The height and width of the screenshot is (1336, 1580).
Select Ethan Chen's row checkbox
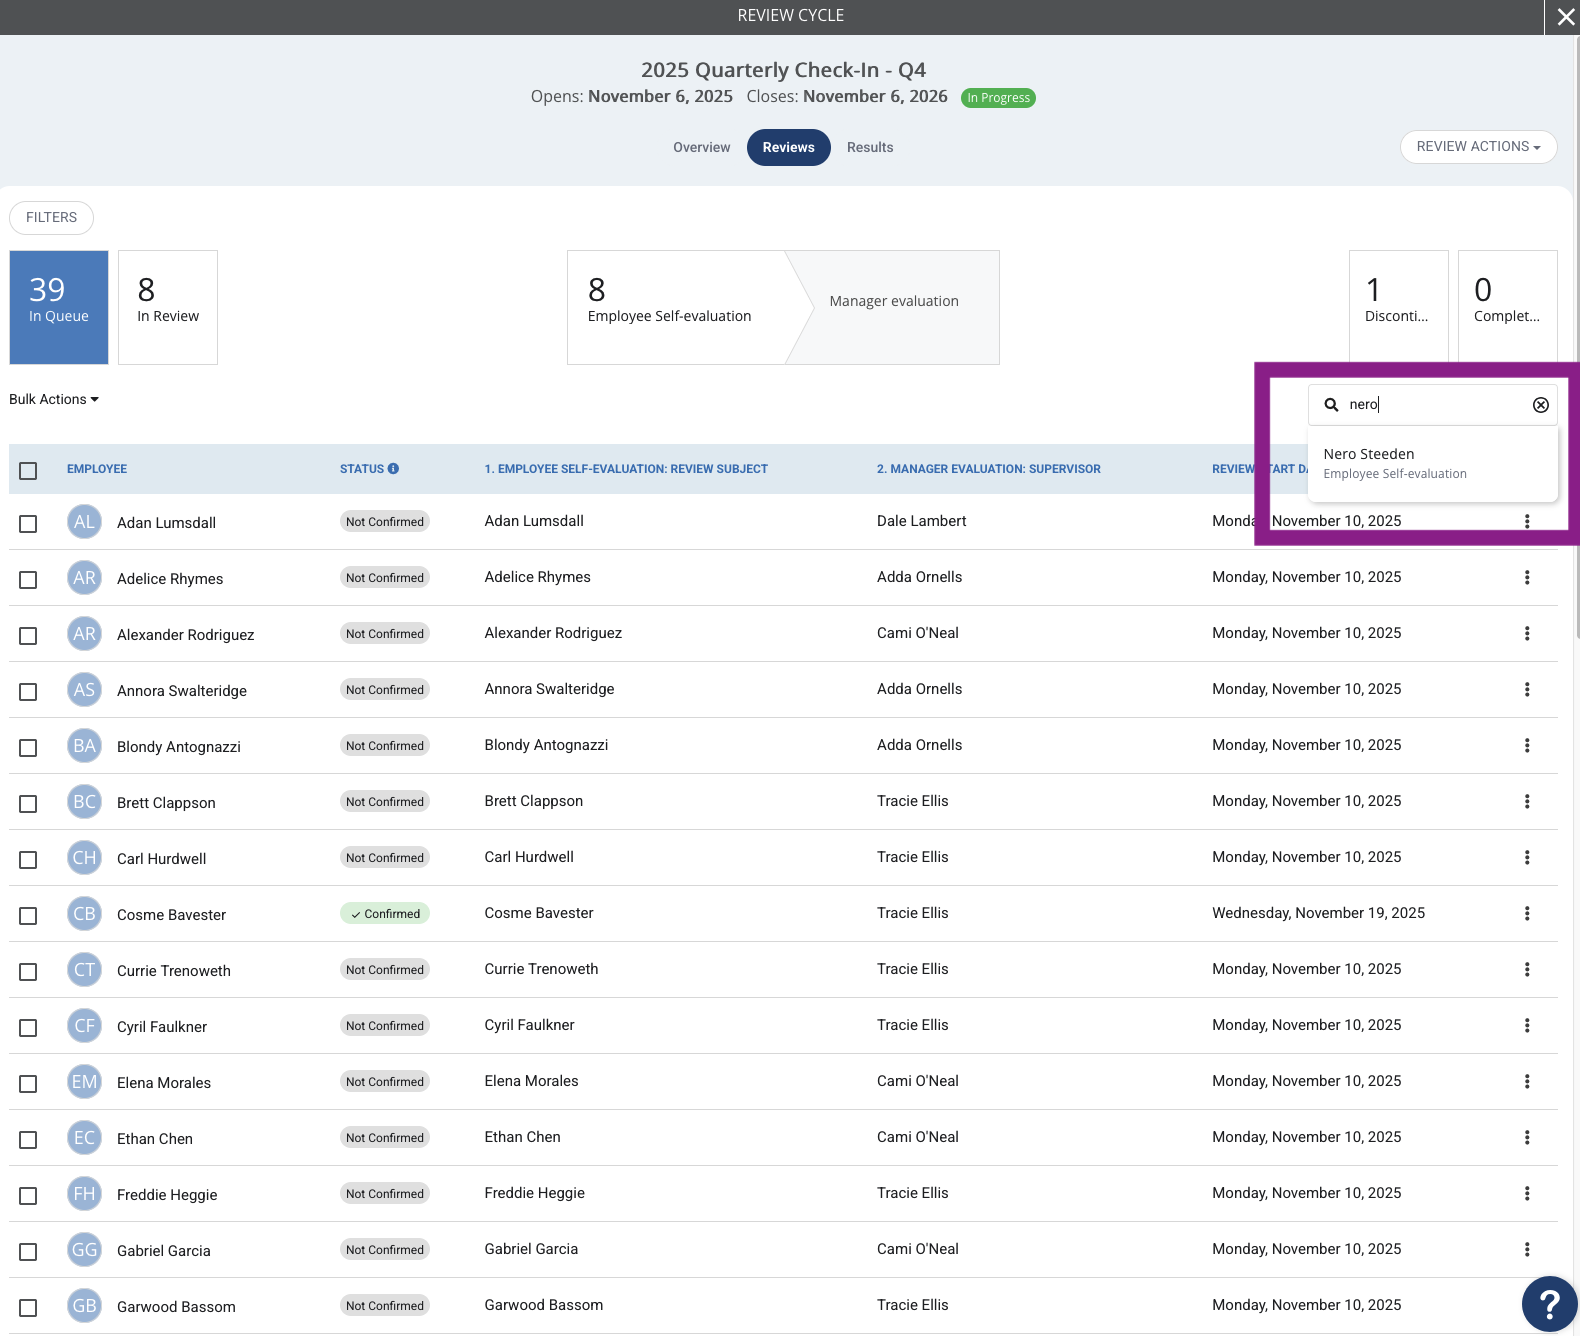pyautogui.click(x=28, y=1139)
